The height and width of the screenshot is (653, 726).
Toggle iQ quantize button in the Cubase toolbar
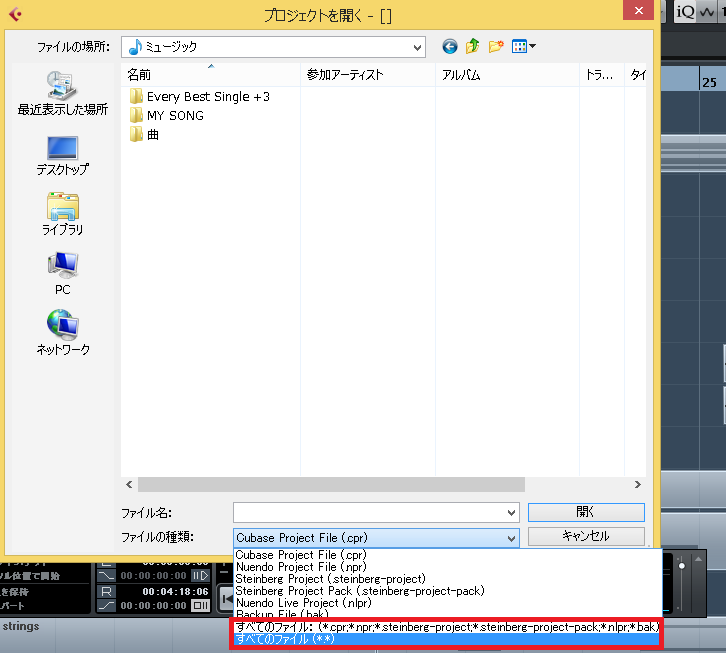click(684, 11)
